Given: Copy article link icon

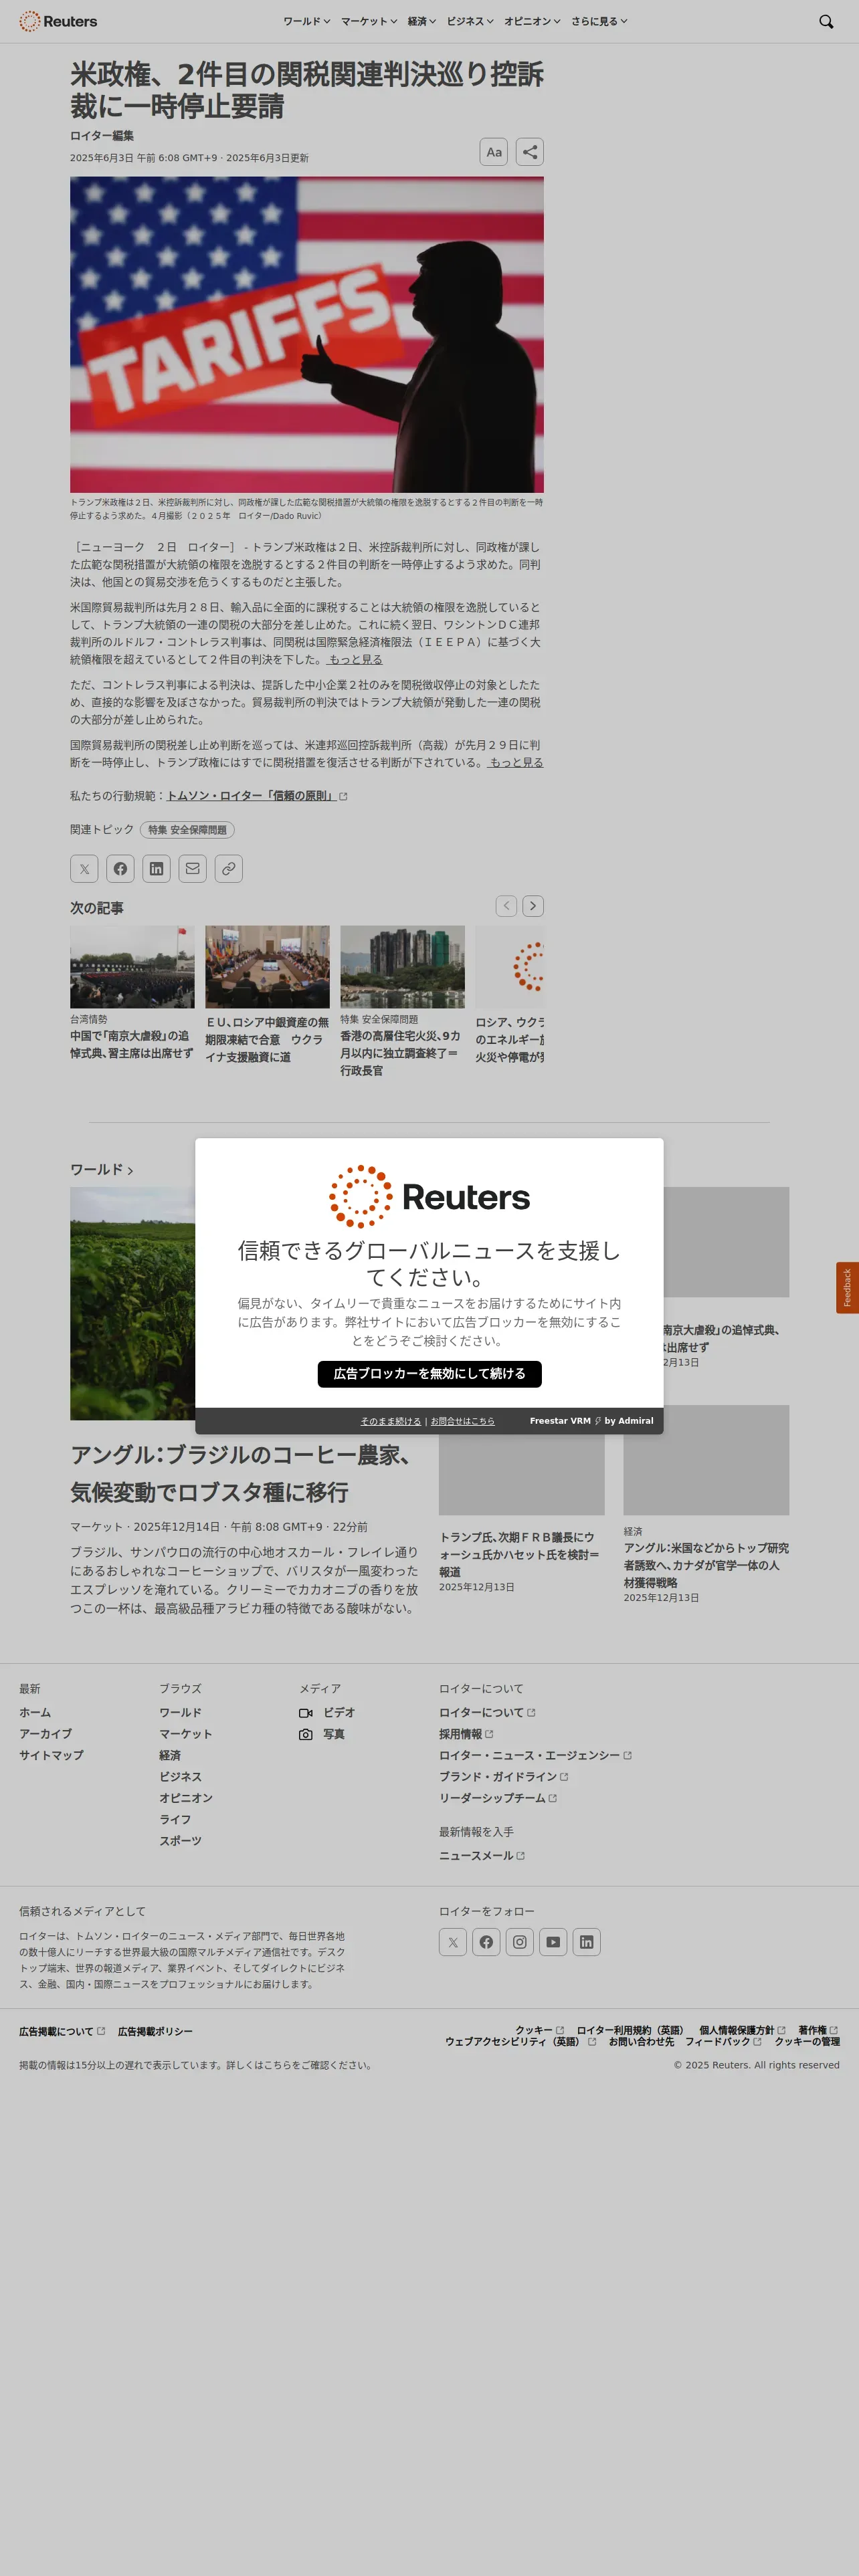Looking at the screenshot, I should 229,868.
